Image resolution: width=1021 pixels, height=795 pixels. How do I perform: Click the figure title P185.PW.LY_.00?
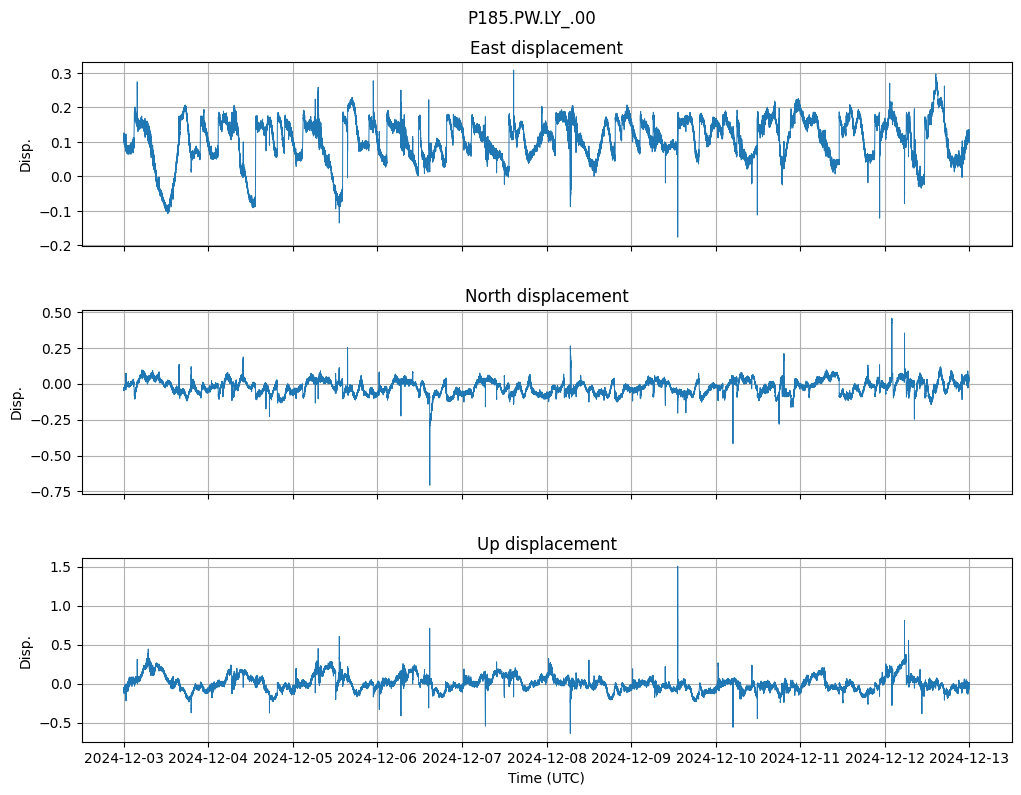pyautogui.click(x=531, y=18)
